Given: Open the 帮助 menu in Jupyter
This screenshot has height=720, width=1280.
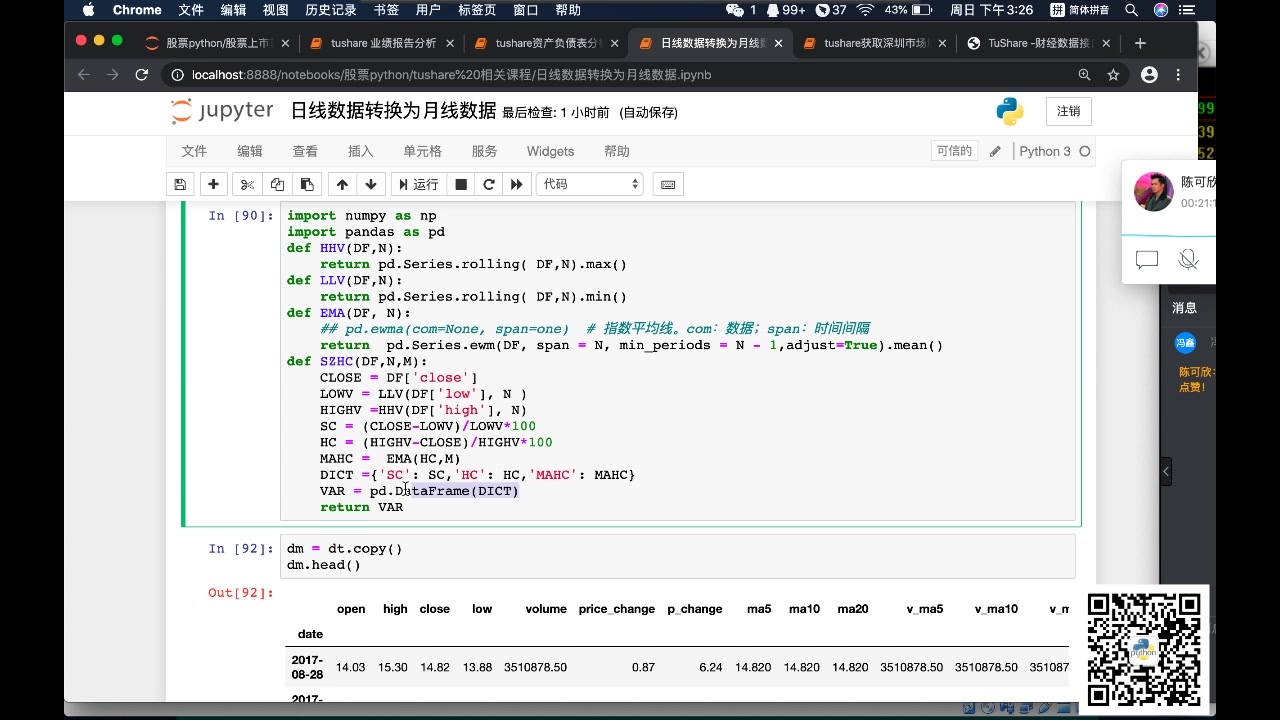Looking at the screenshot, I should (617, 151).
